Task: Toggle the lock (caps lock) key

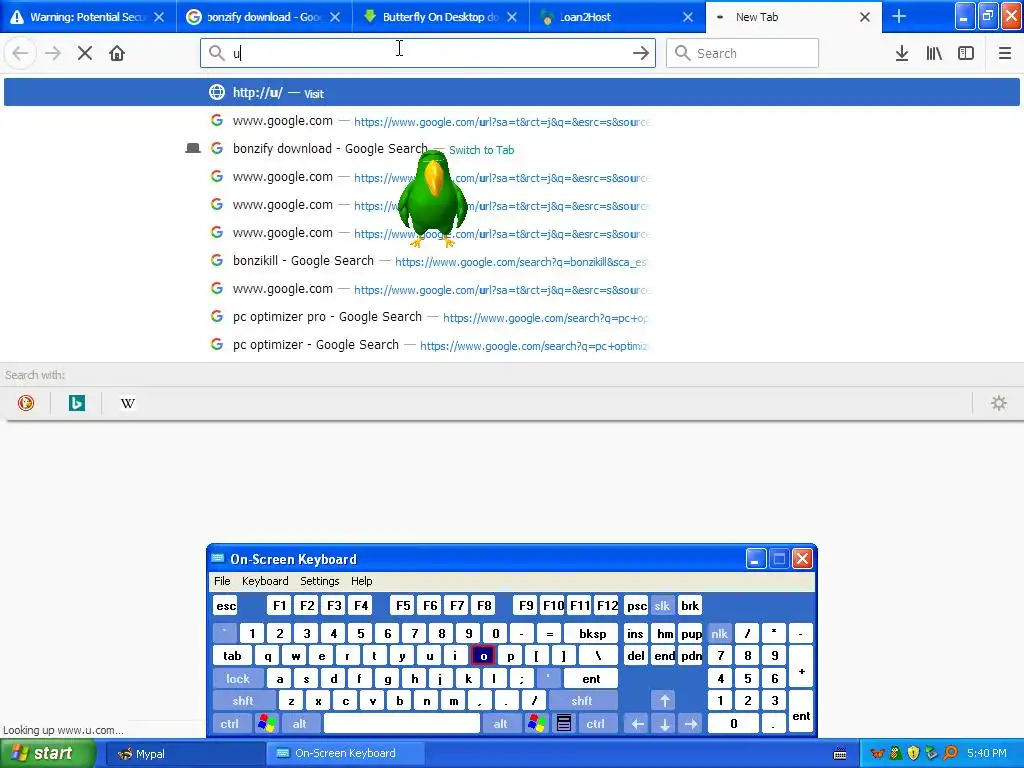Action: tap(238, 679)
